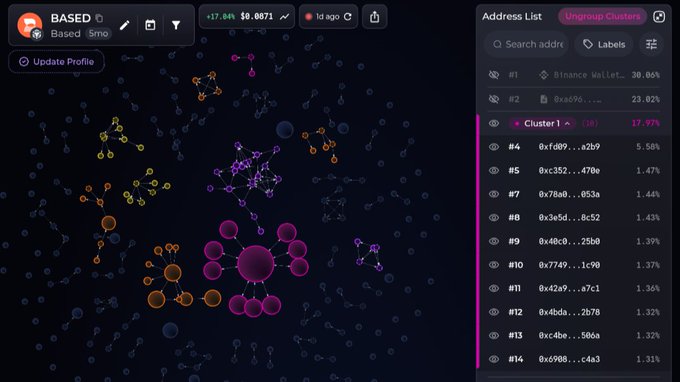Hide address #12 0x4bda...2b78
This screenshot has height=382, width=680.
tap(494, 312)
